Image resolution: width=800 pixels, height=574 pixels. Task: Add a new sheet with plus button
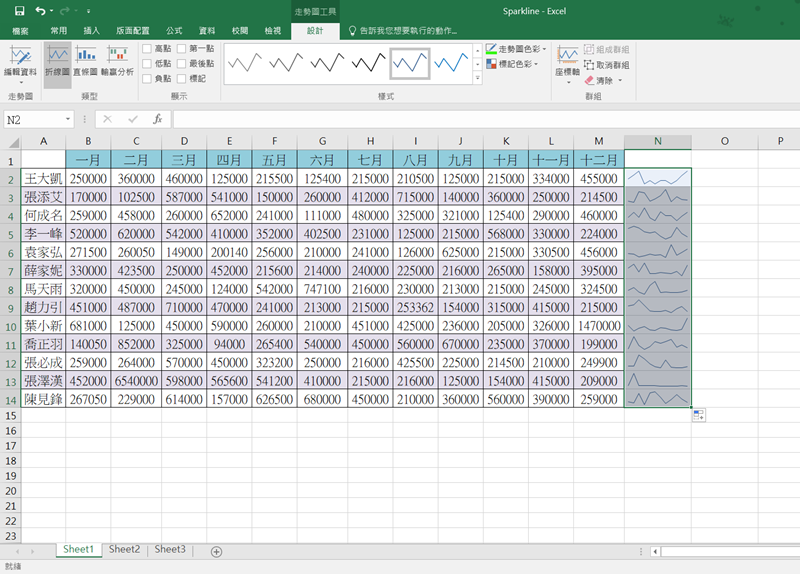tap(216, 551)
